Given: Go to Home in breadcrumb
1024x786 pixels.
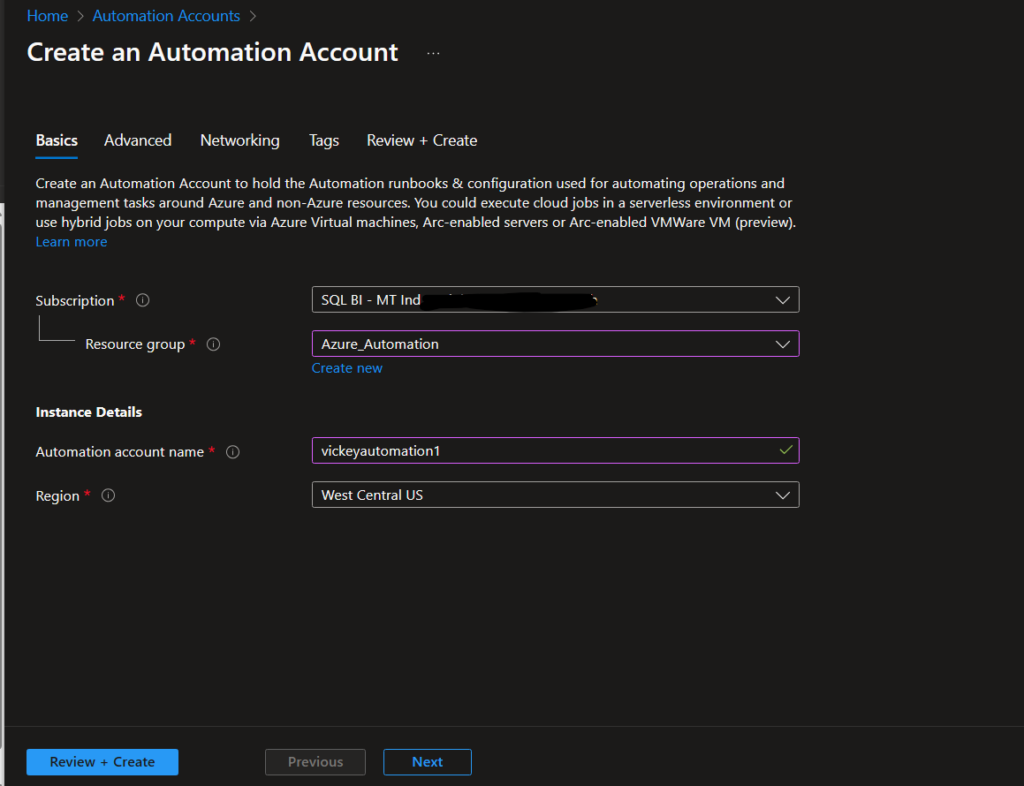Looking at the screenshot, I should click(x=47, y=16).
